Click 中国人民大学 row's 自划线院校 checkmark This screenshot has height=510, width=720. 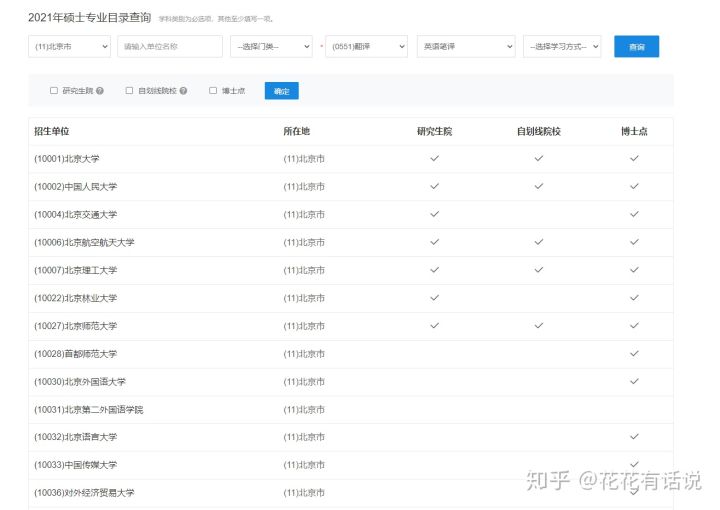coord(539,186)
